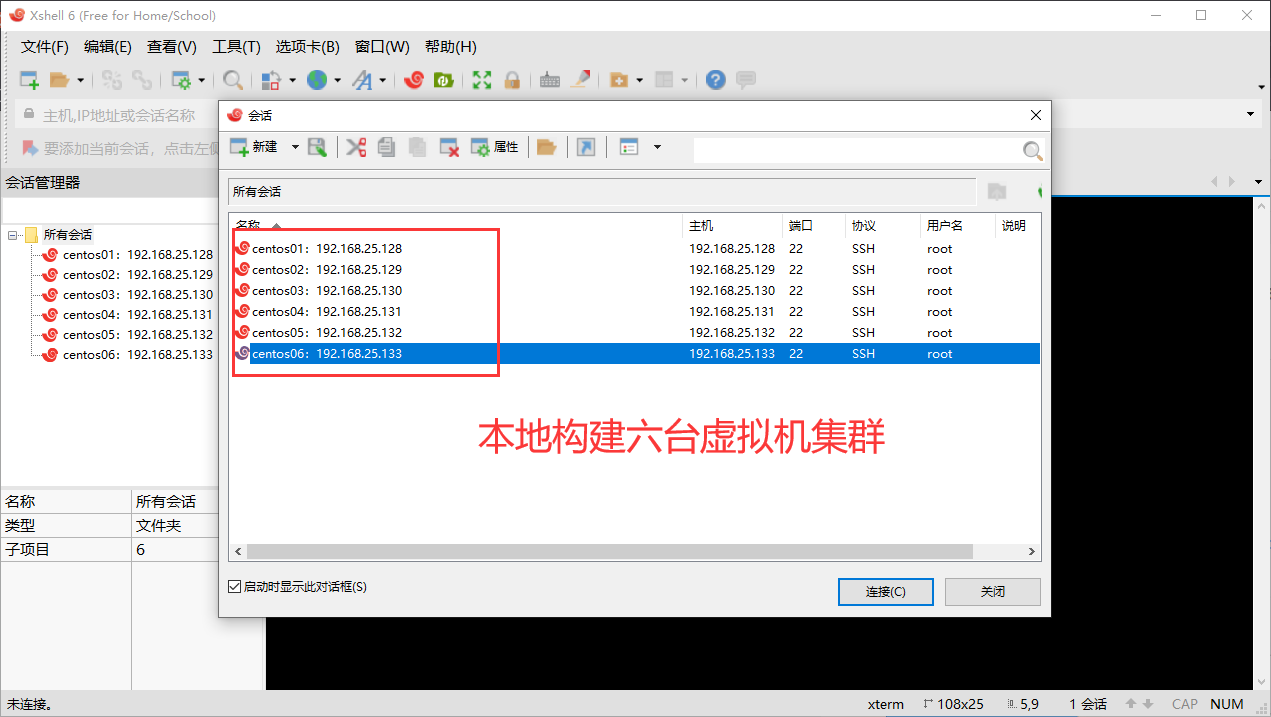Open tab list dropdown arrow at right edge

(1259, 182)
